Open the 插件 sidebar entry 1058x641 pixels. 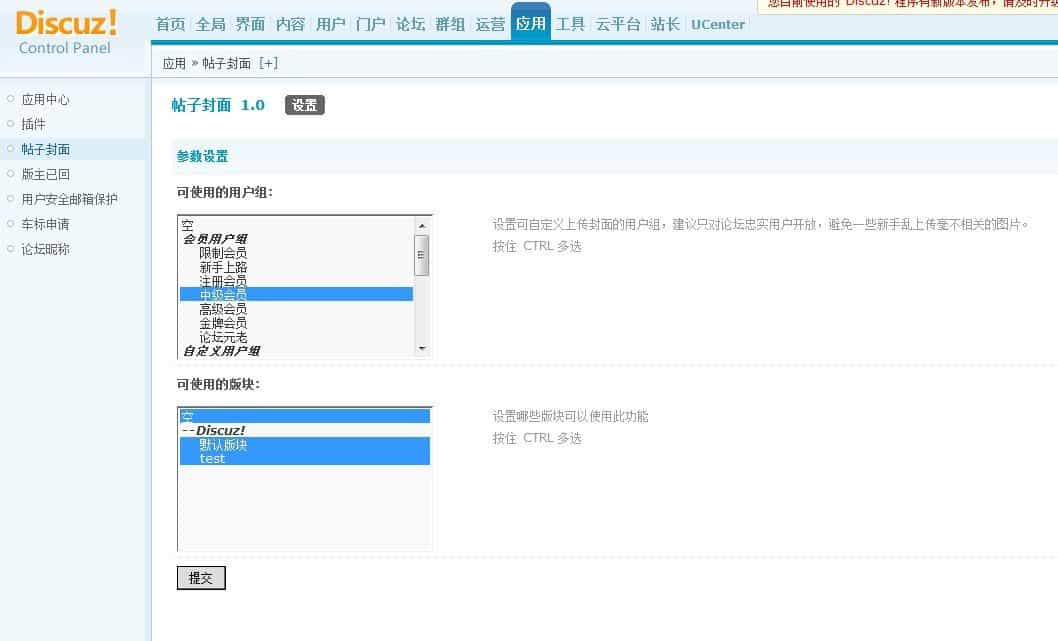pyautogui.click(x=33, y=124)
